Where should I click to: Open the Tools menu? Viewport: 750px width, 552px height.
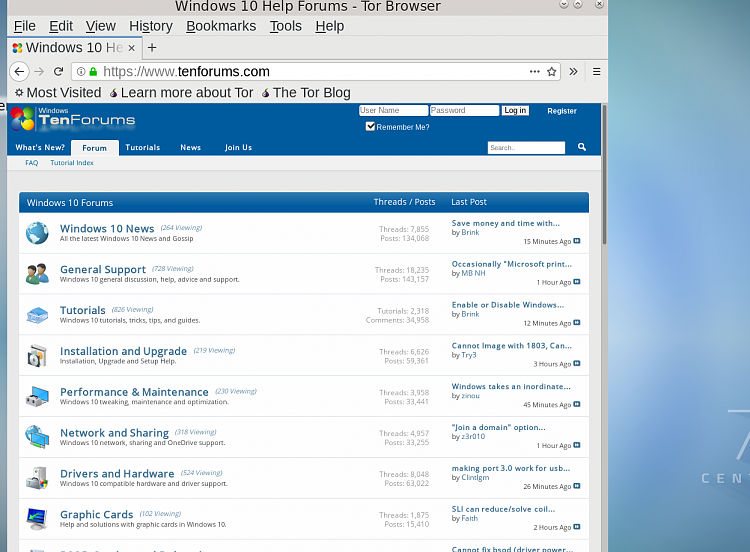click(286, 26)
